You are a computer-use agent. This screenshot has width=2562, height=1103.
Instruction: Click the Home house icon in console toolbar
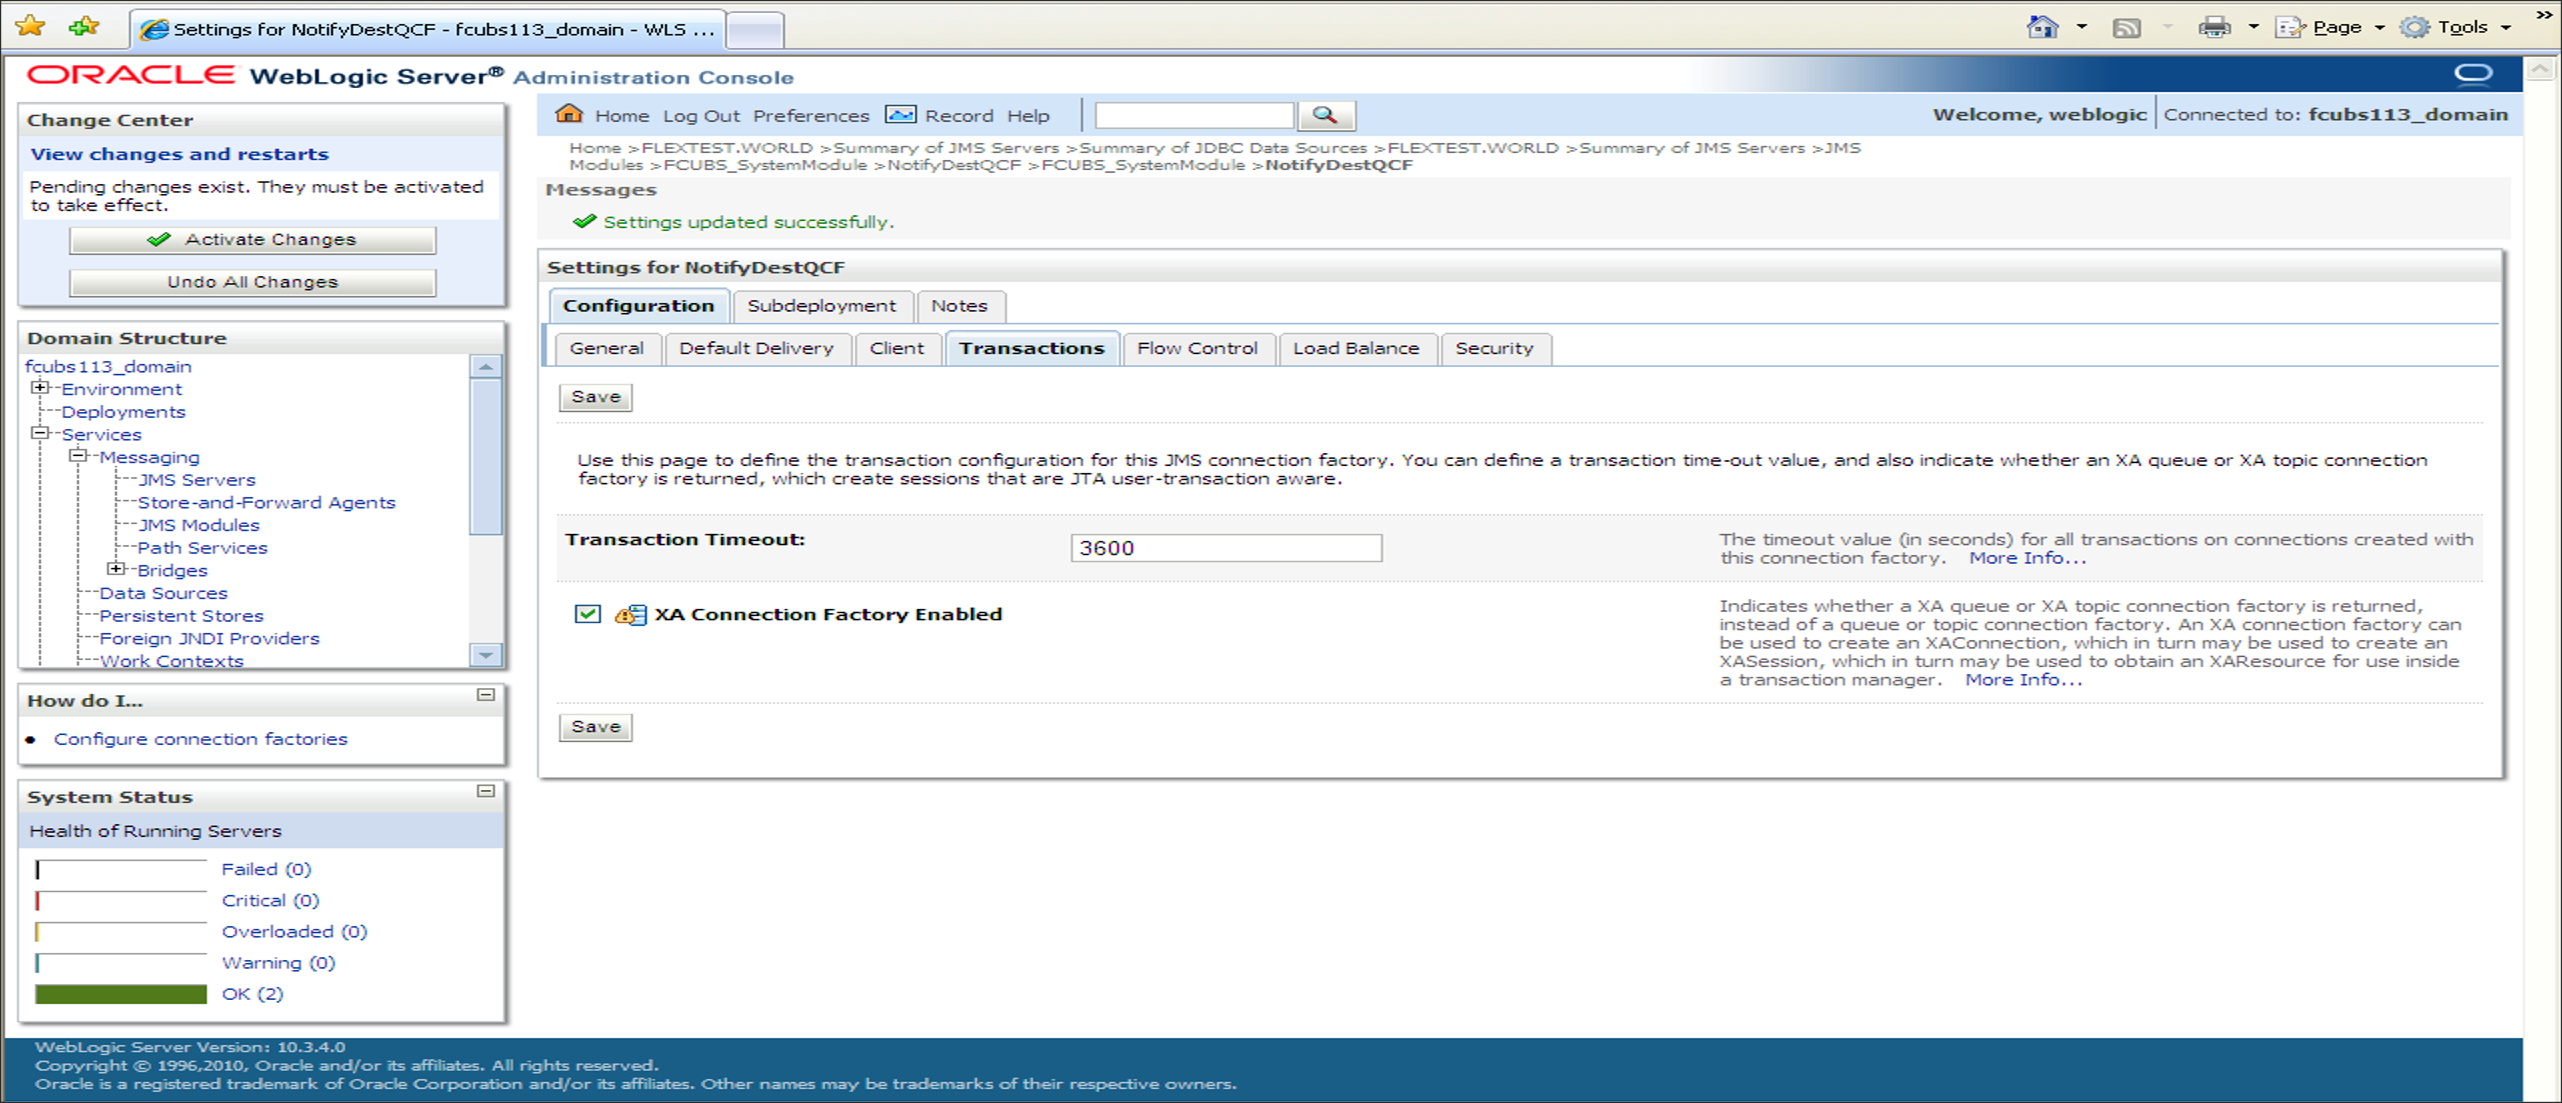coord(569,114)
